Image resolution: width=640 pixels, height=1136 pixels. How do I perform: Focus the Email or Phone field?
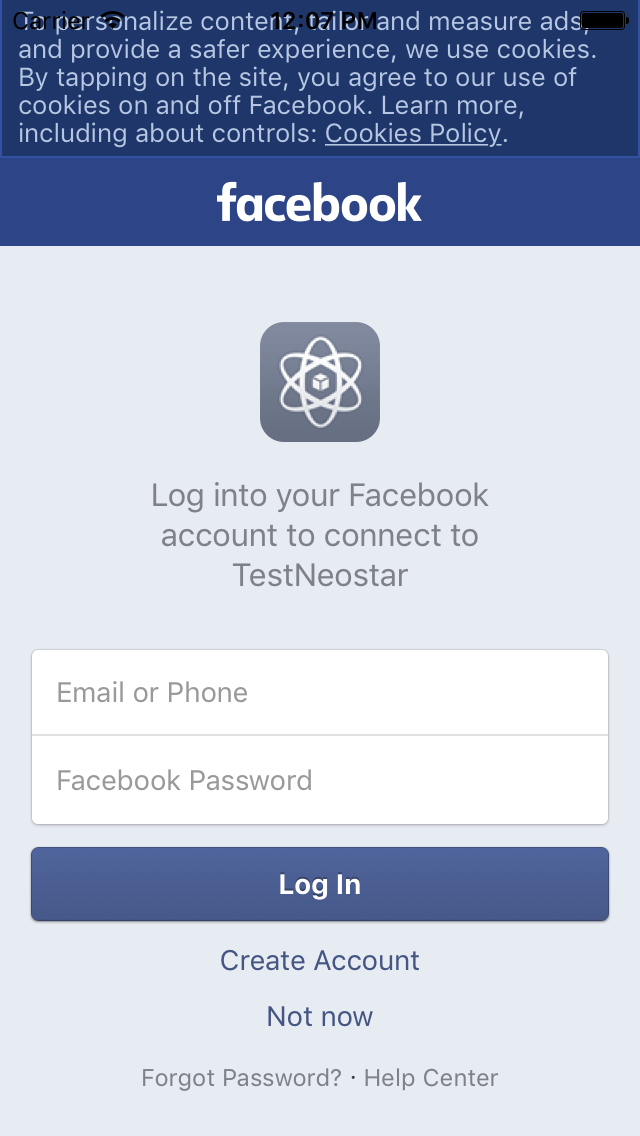pyautogui.click(x=320, y=693)
